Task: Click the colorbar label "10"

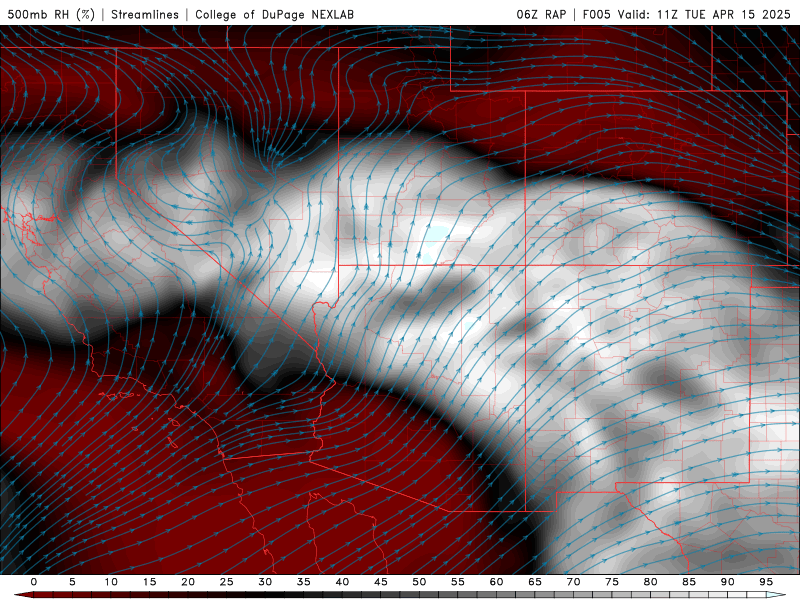Action: pyautogui.click(x=111, y=582)
